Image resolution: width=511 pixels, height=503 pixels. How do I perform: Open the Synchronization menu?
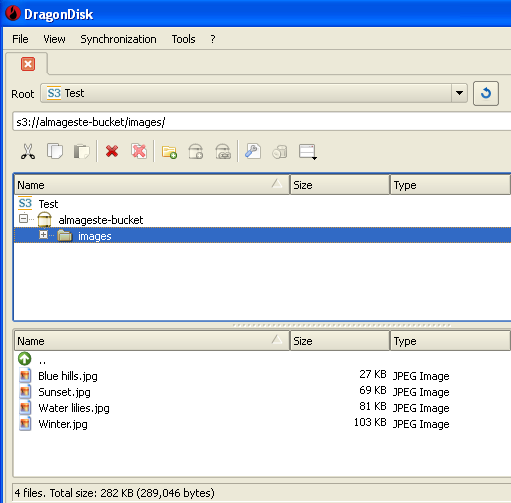point(118,39)
